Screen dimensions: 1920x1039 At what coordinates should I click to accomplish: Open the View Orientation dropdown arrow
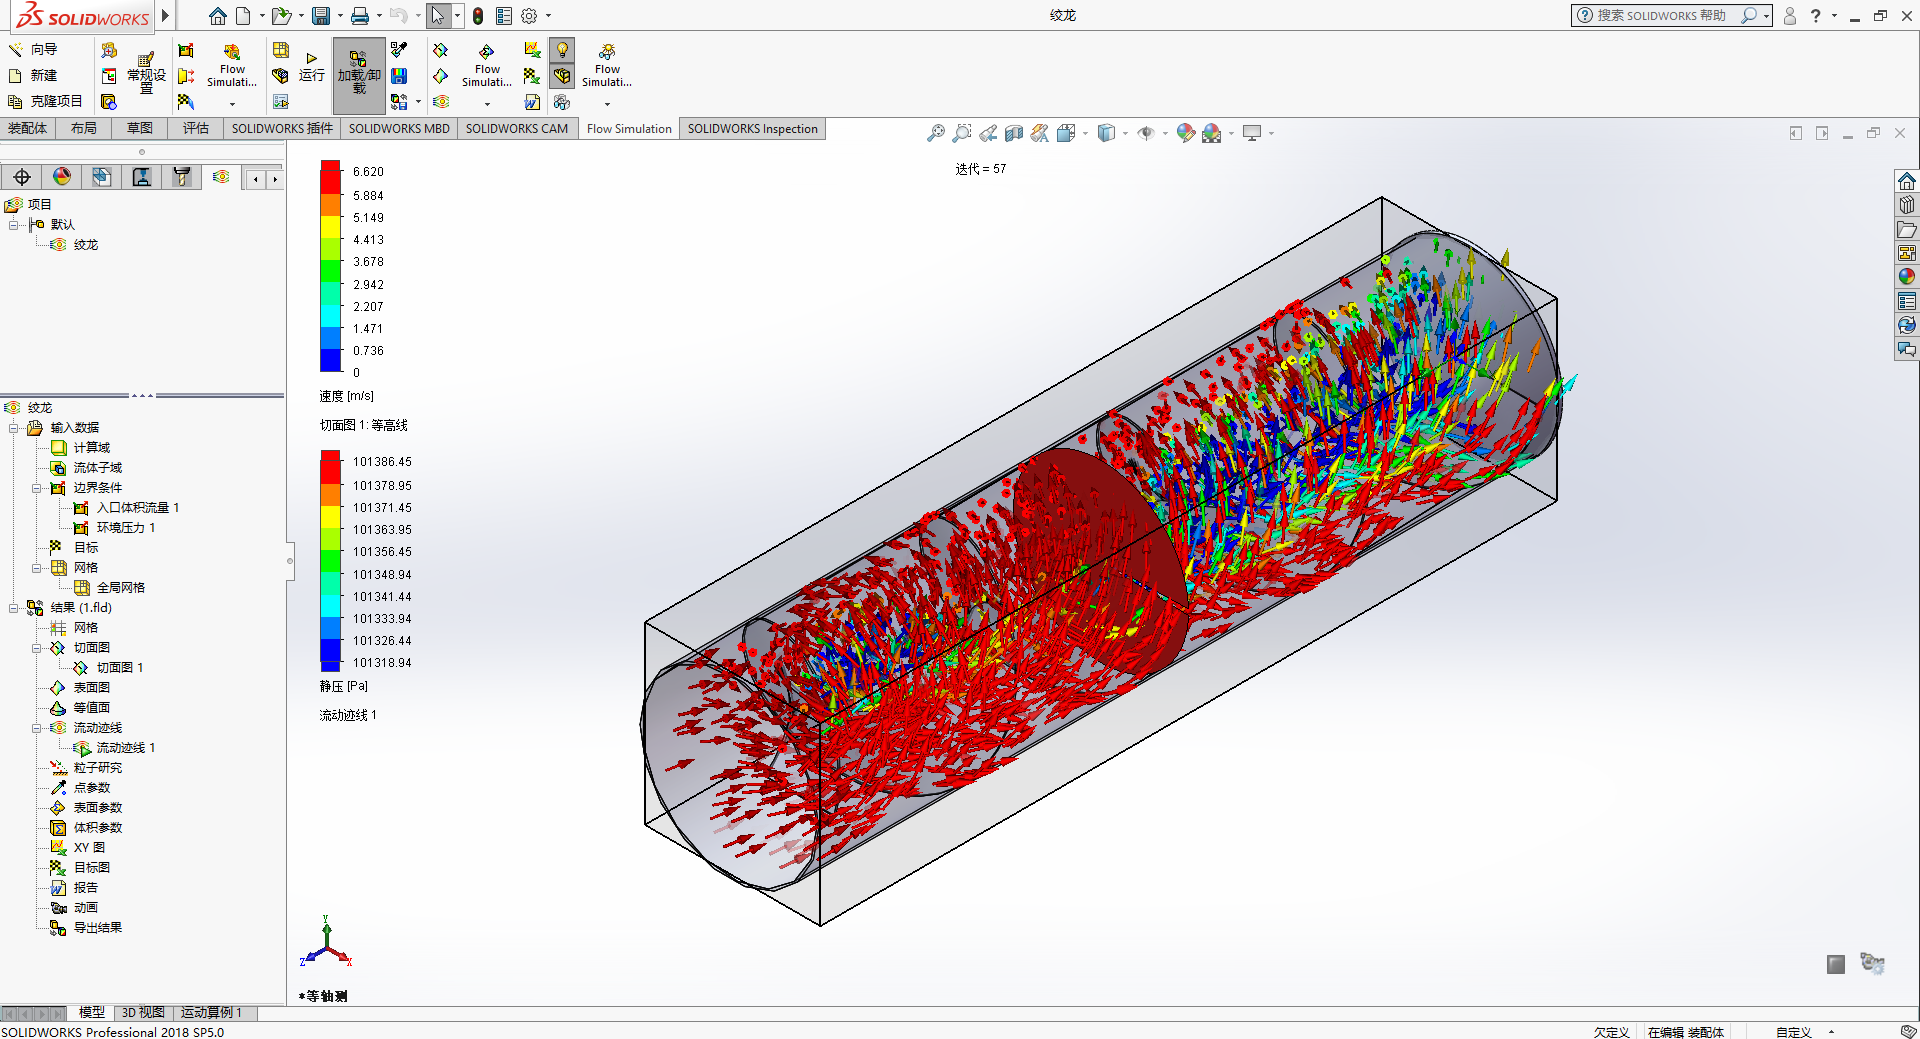[1085, 133]
